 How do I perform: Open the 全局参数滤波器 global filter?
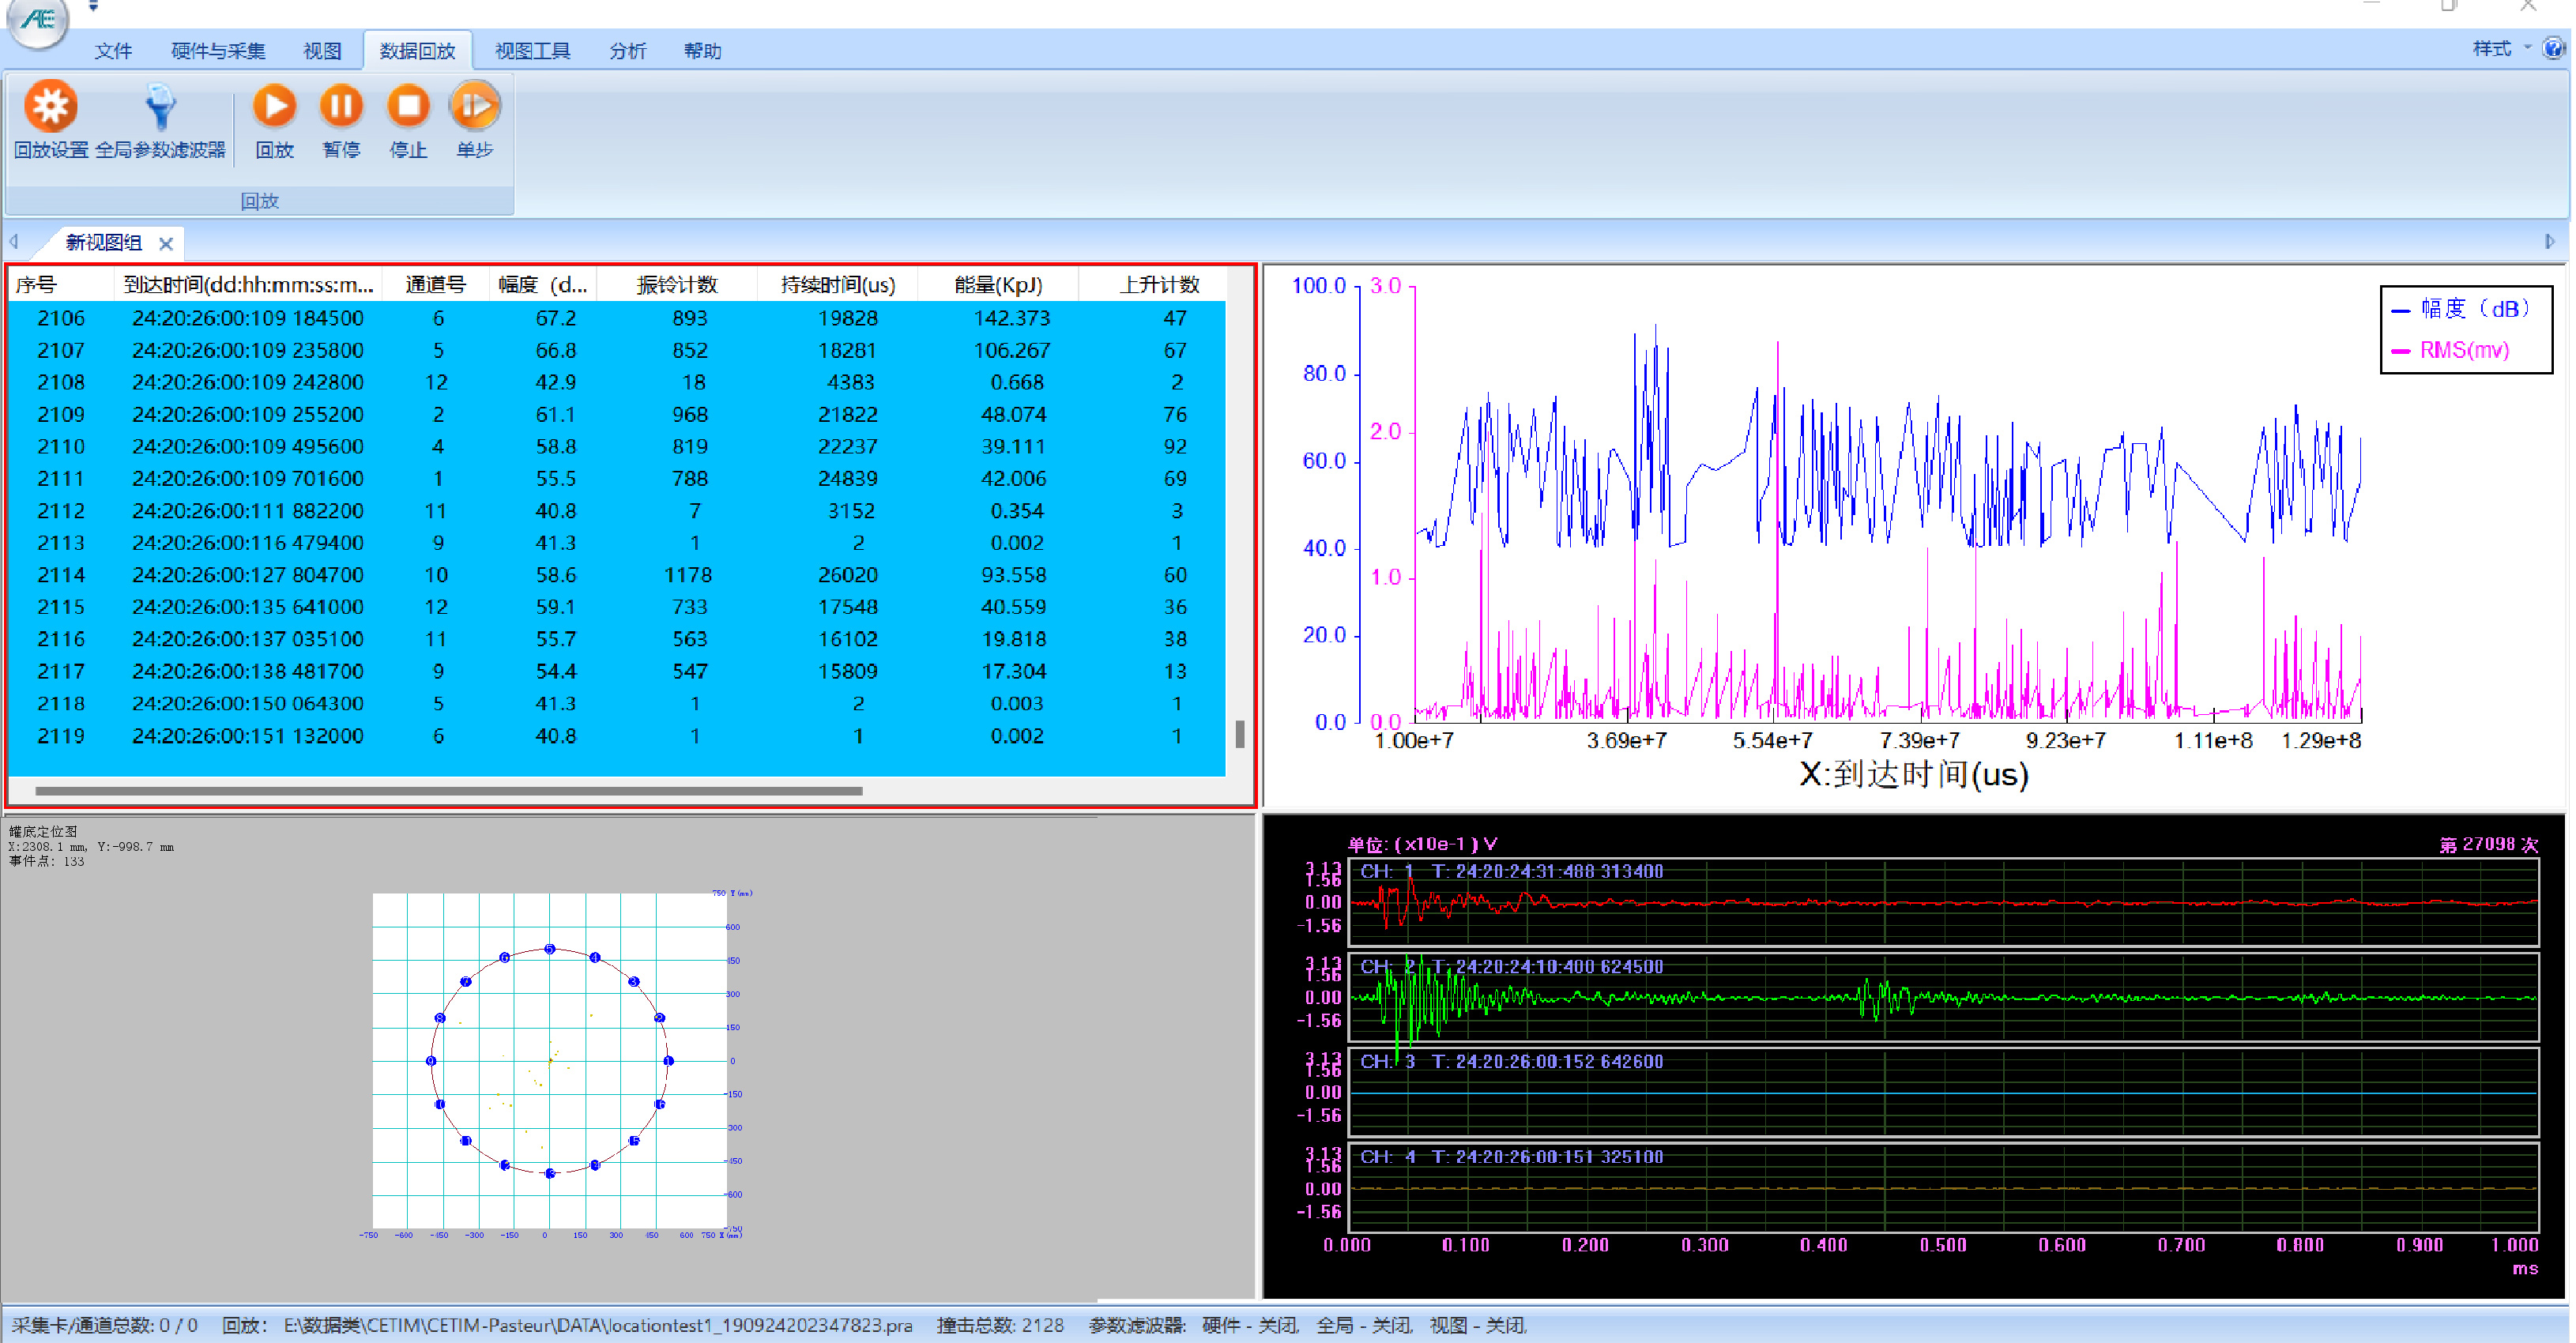(x=160, y=120)
